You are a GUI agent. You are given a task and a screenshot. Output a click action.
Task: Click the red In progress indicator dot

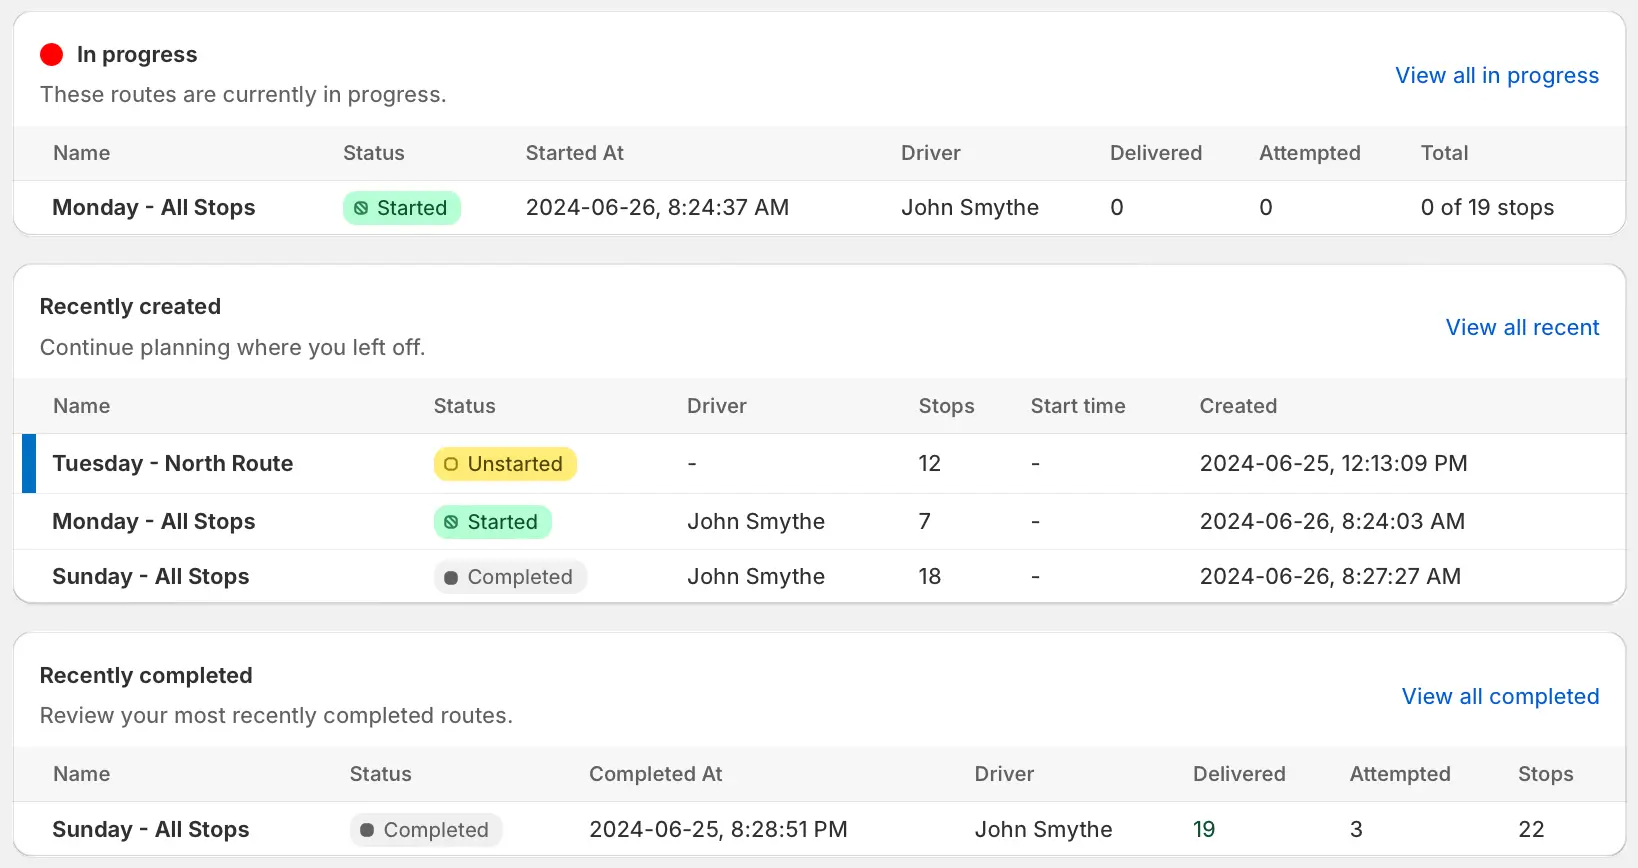(51, 54)
